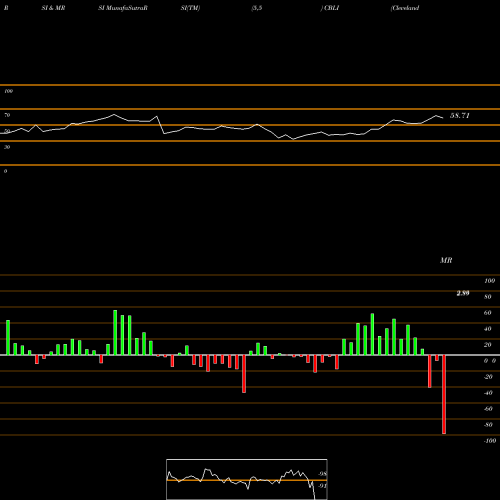Click the MR axis label 40
The image size is (500, 500).
point(488,329)
